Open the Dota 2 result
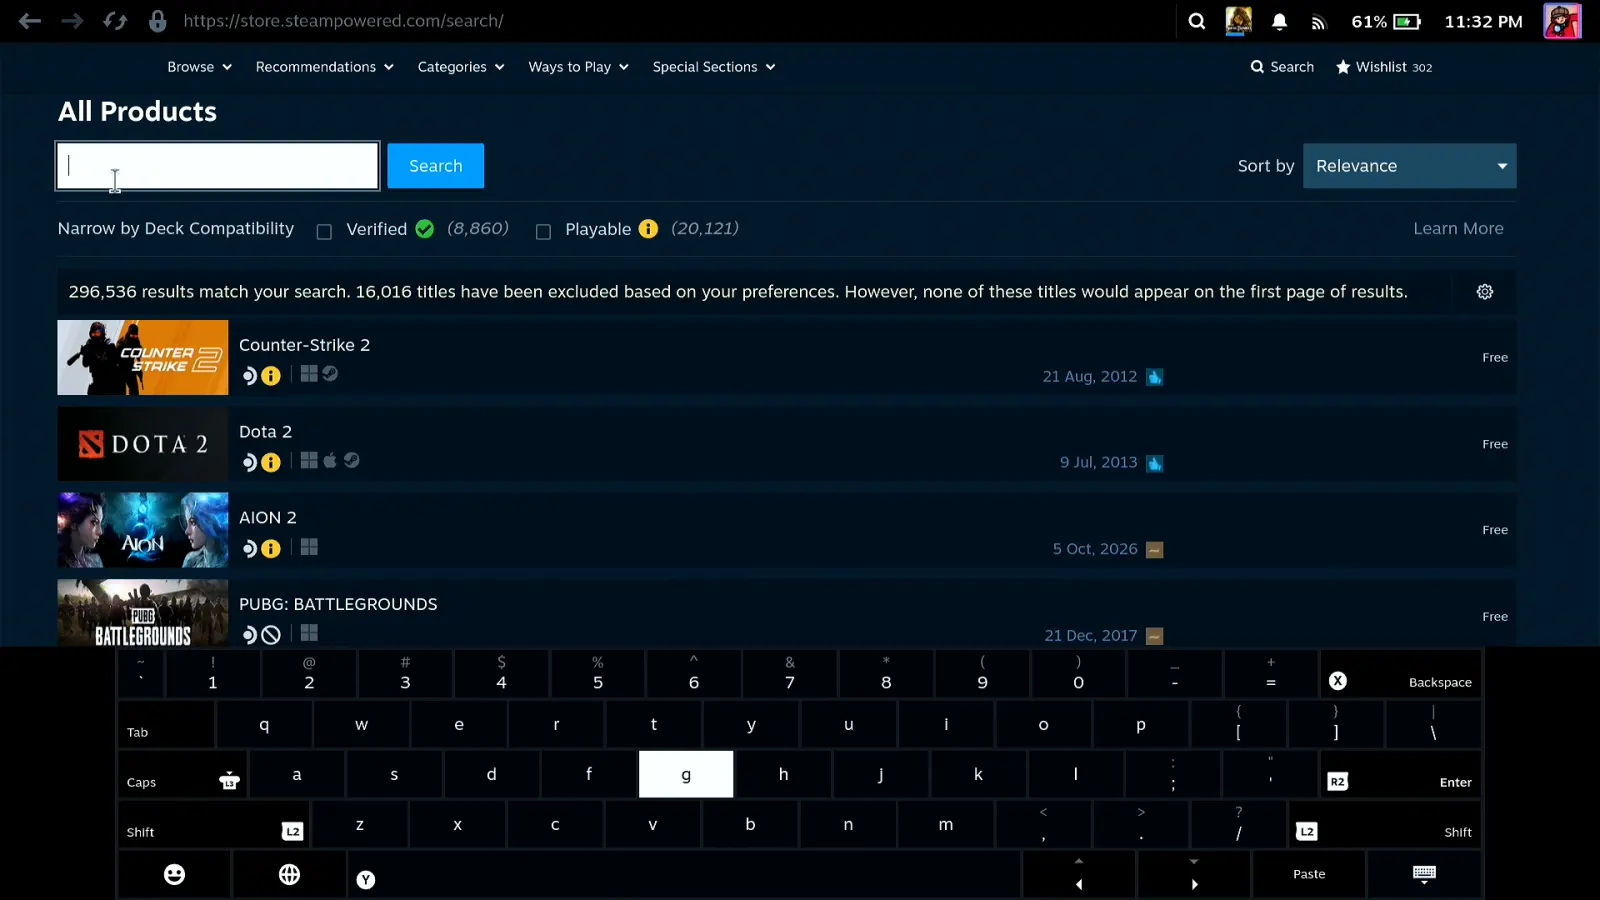 (786, 444)
